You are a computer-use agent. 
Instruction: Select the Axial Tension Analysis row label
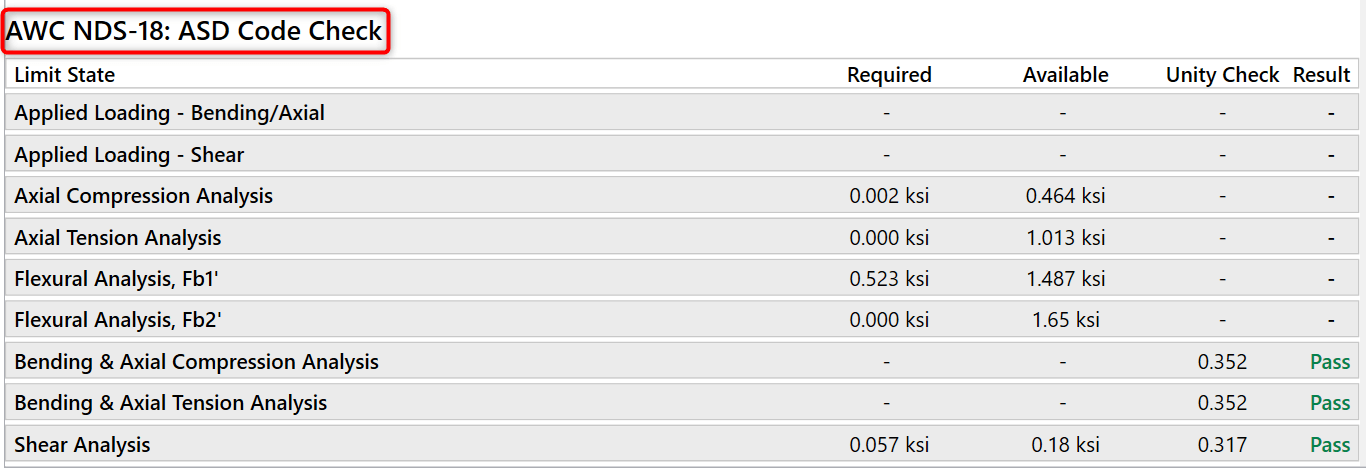[117, 238]
